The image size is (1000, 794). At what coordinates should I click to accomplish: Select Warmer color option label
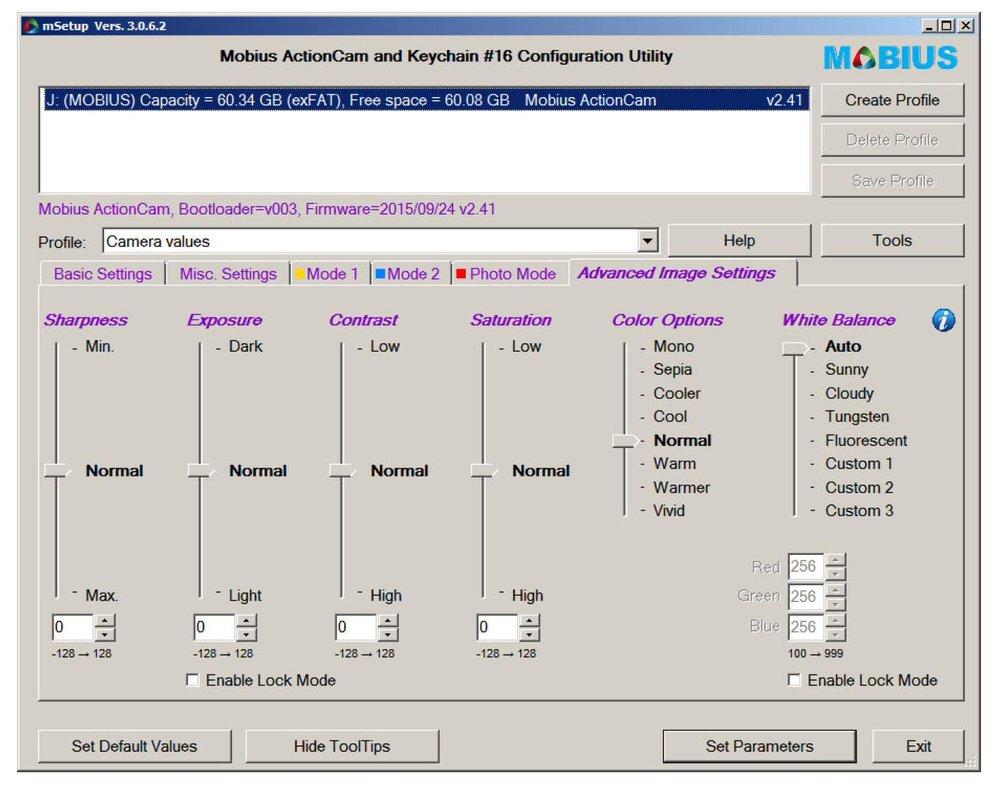pyautogui.click(x=681, y=487)
